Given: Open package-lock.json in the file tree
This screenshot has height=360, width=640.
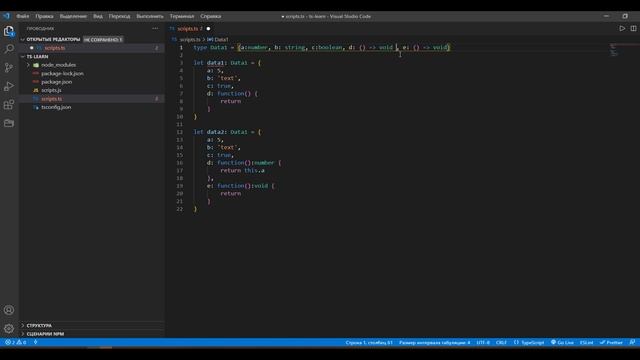Looking at the screenshot, I should (x=62, y=73).
